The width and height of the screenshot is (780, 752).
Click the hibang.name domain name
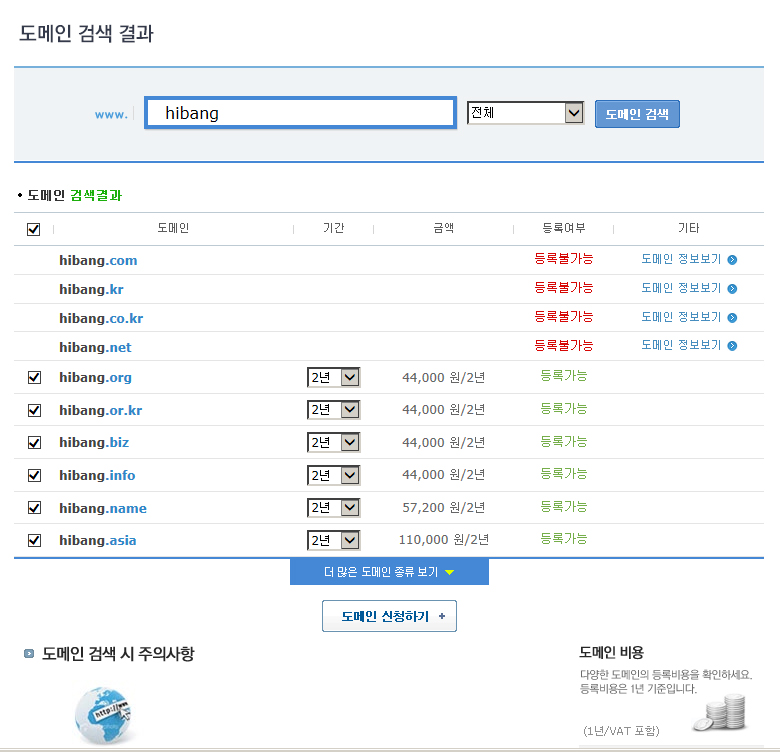click(x=103, y=508)
